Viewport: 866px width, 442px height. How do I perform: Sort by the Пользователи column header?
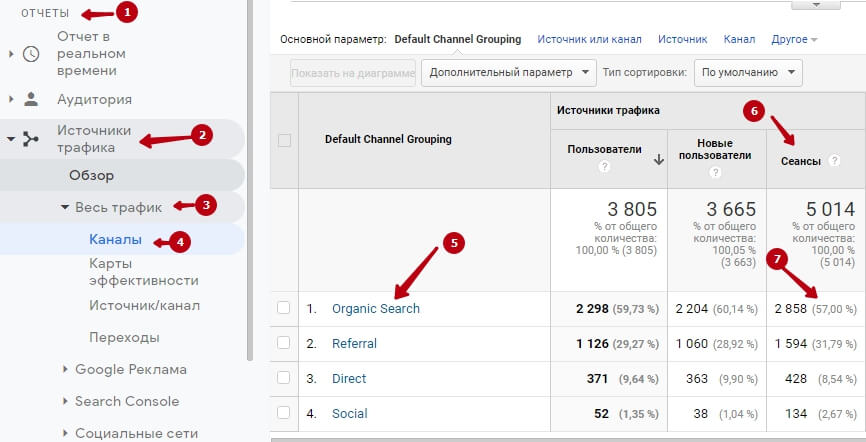click(604, 149)
